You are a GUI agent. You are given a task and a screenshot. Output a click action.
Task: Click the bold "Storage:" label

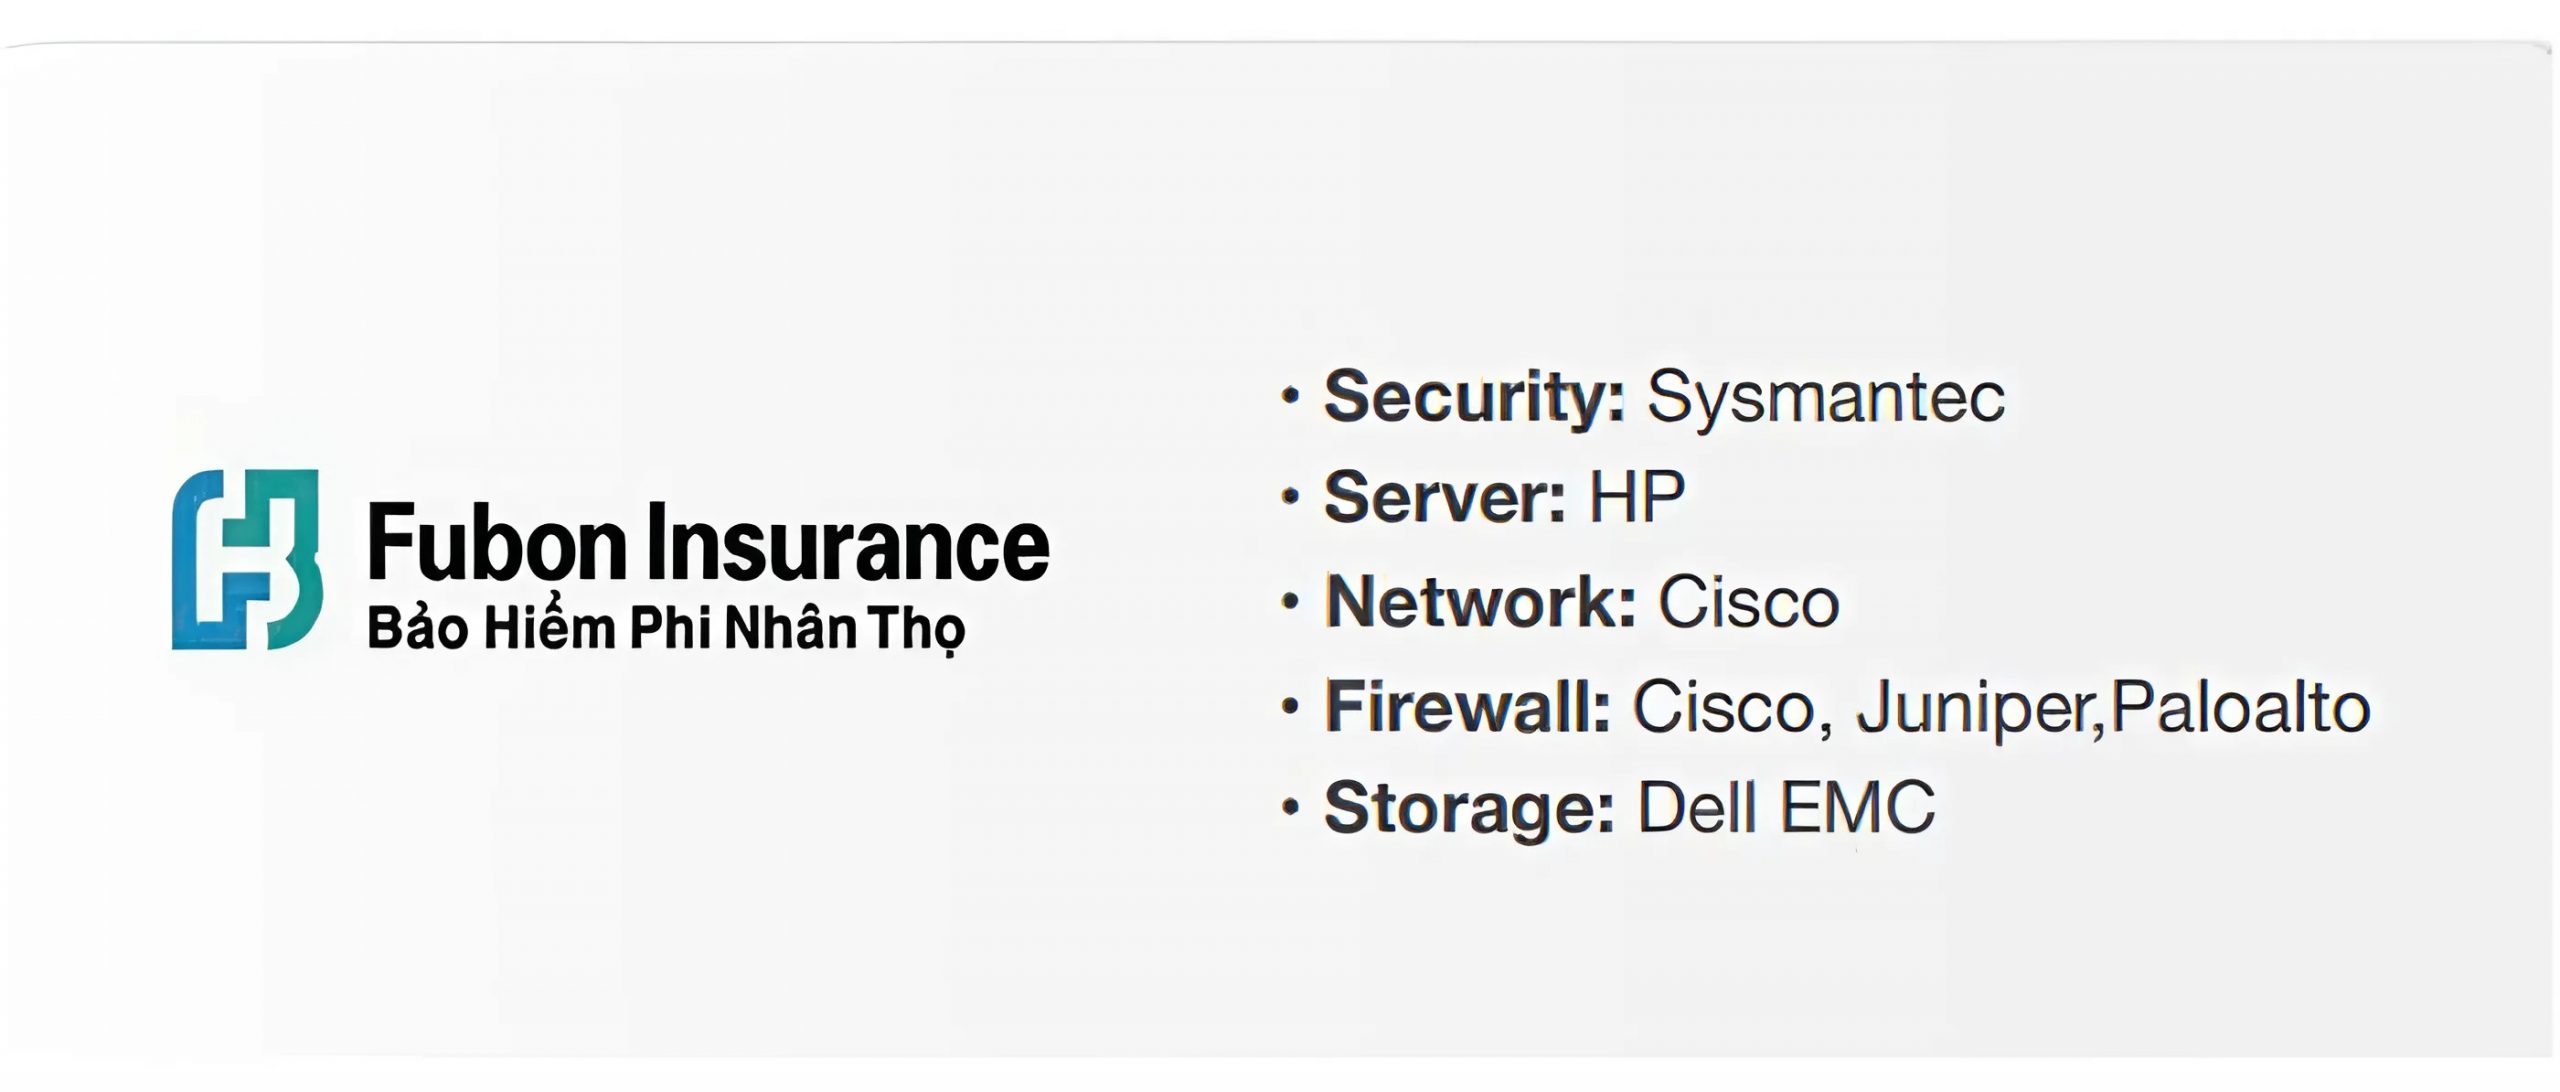pos(1469,807)
